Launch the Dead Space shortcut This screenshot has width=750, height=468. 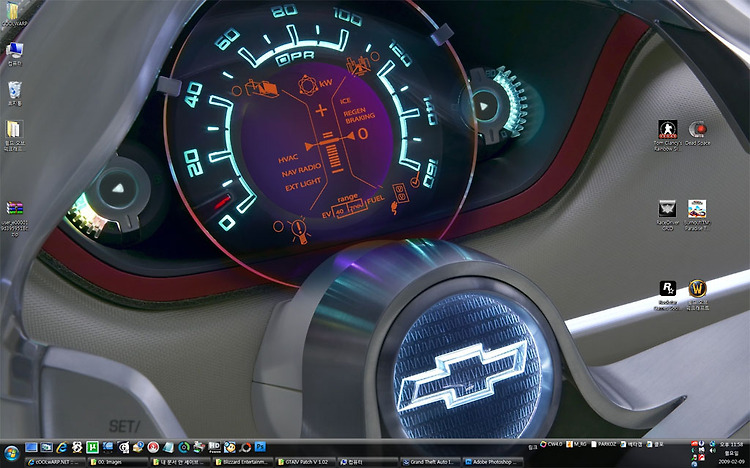697,133
